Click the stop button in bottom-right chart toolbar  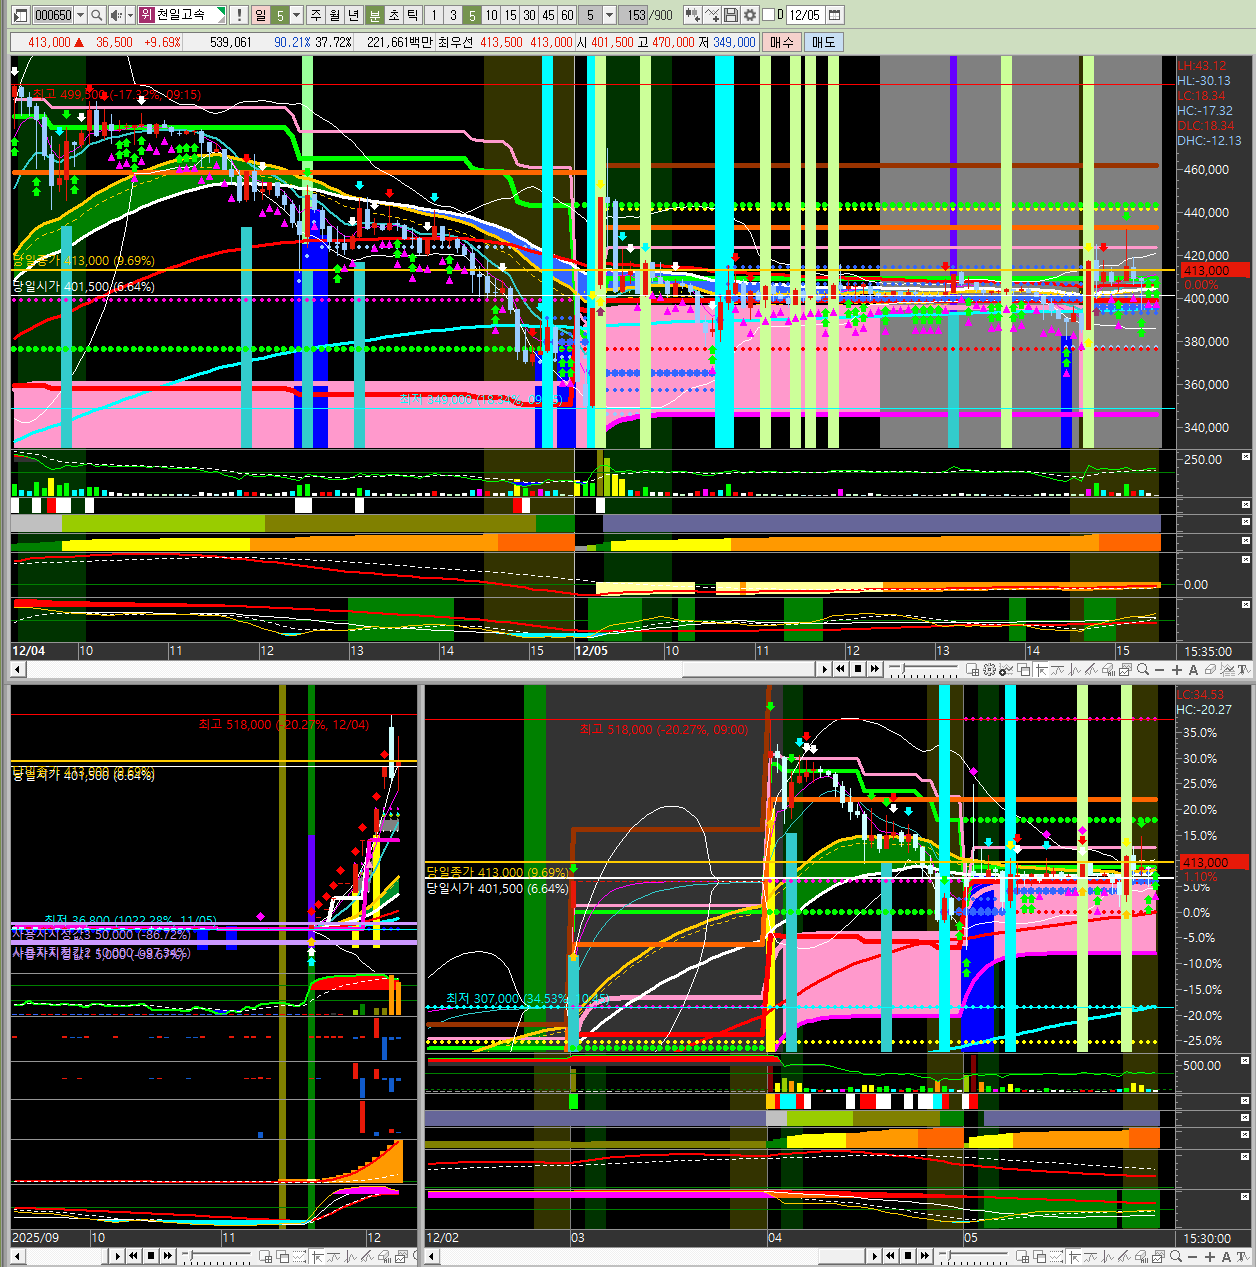pos(908,1256)
